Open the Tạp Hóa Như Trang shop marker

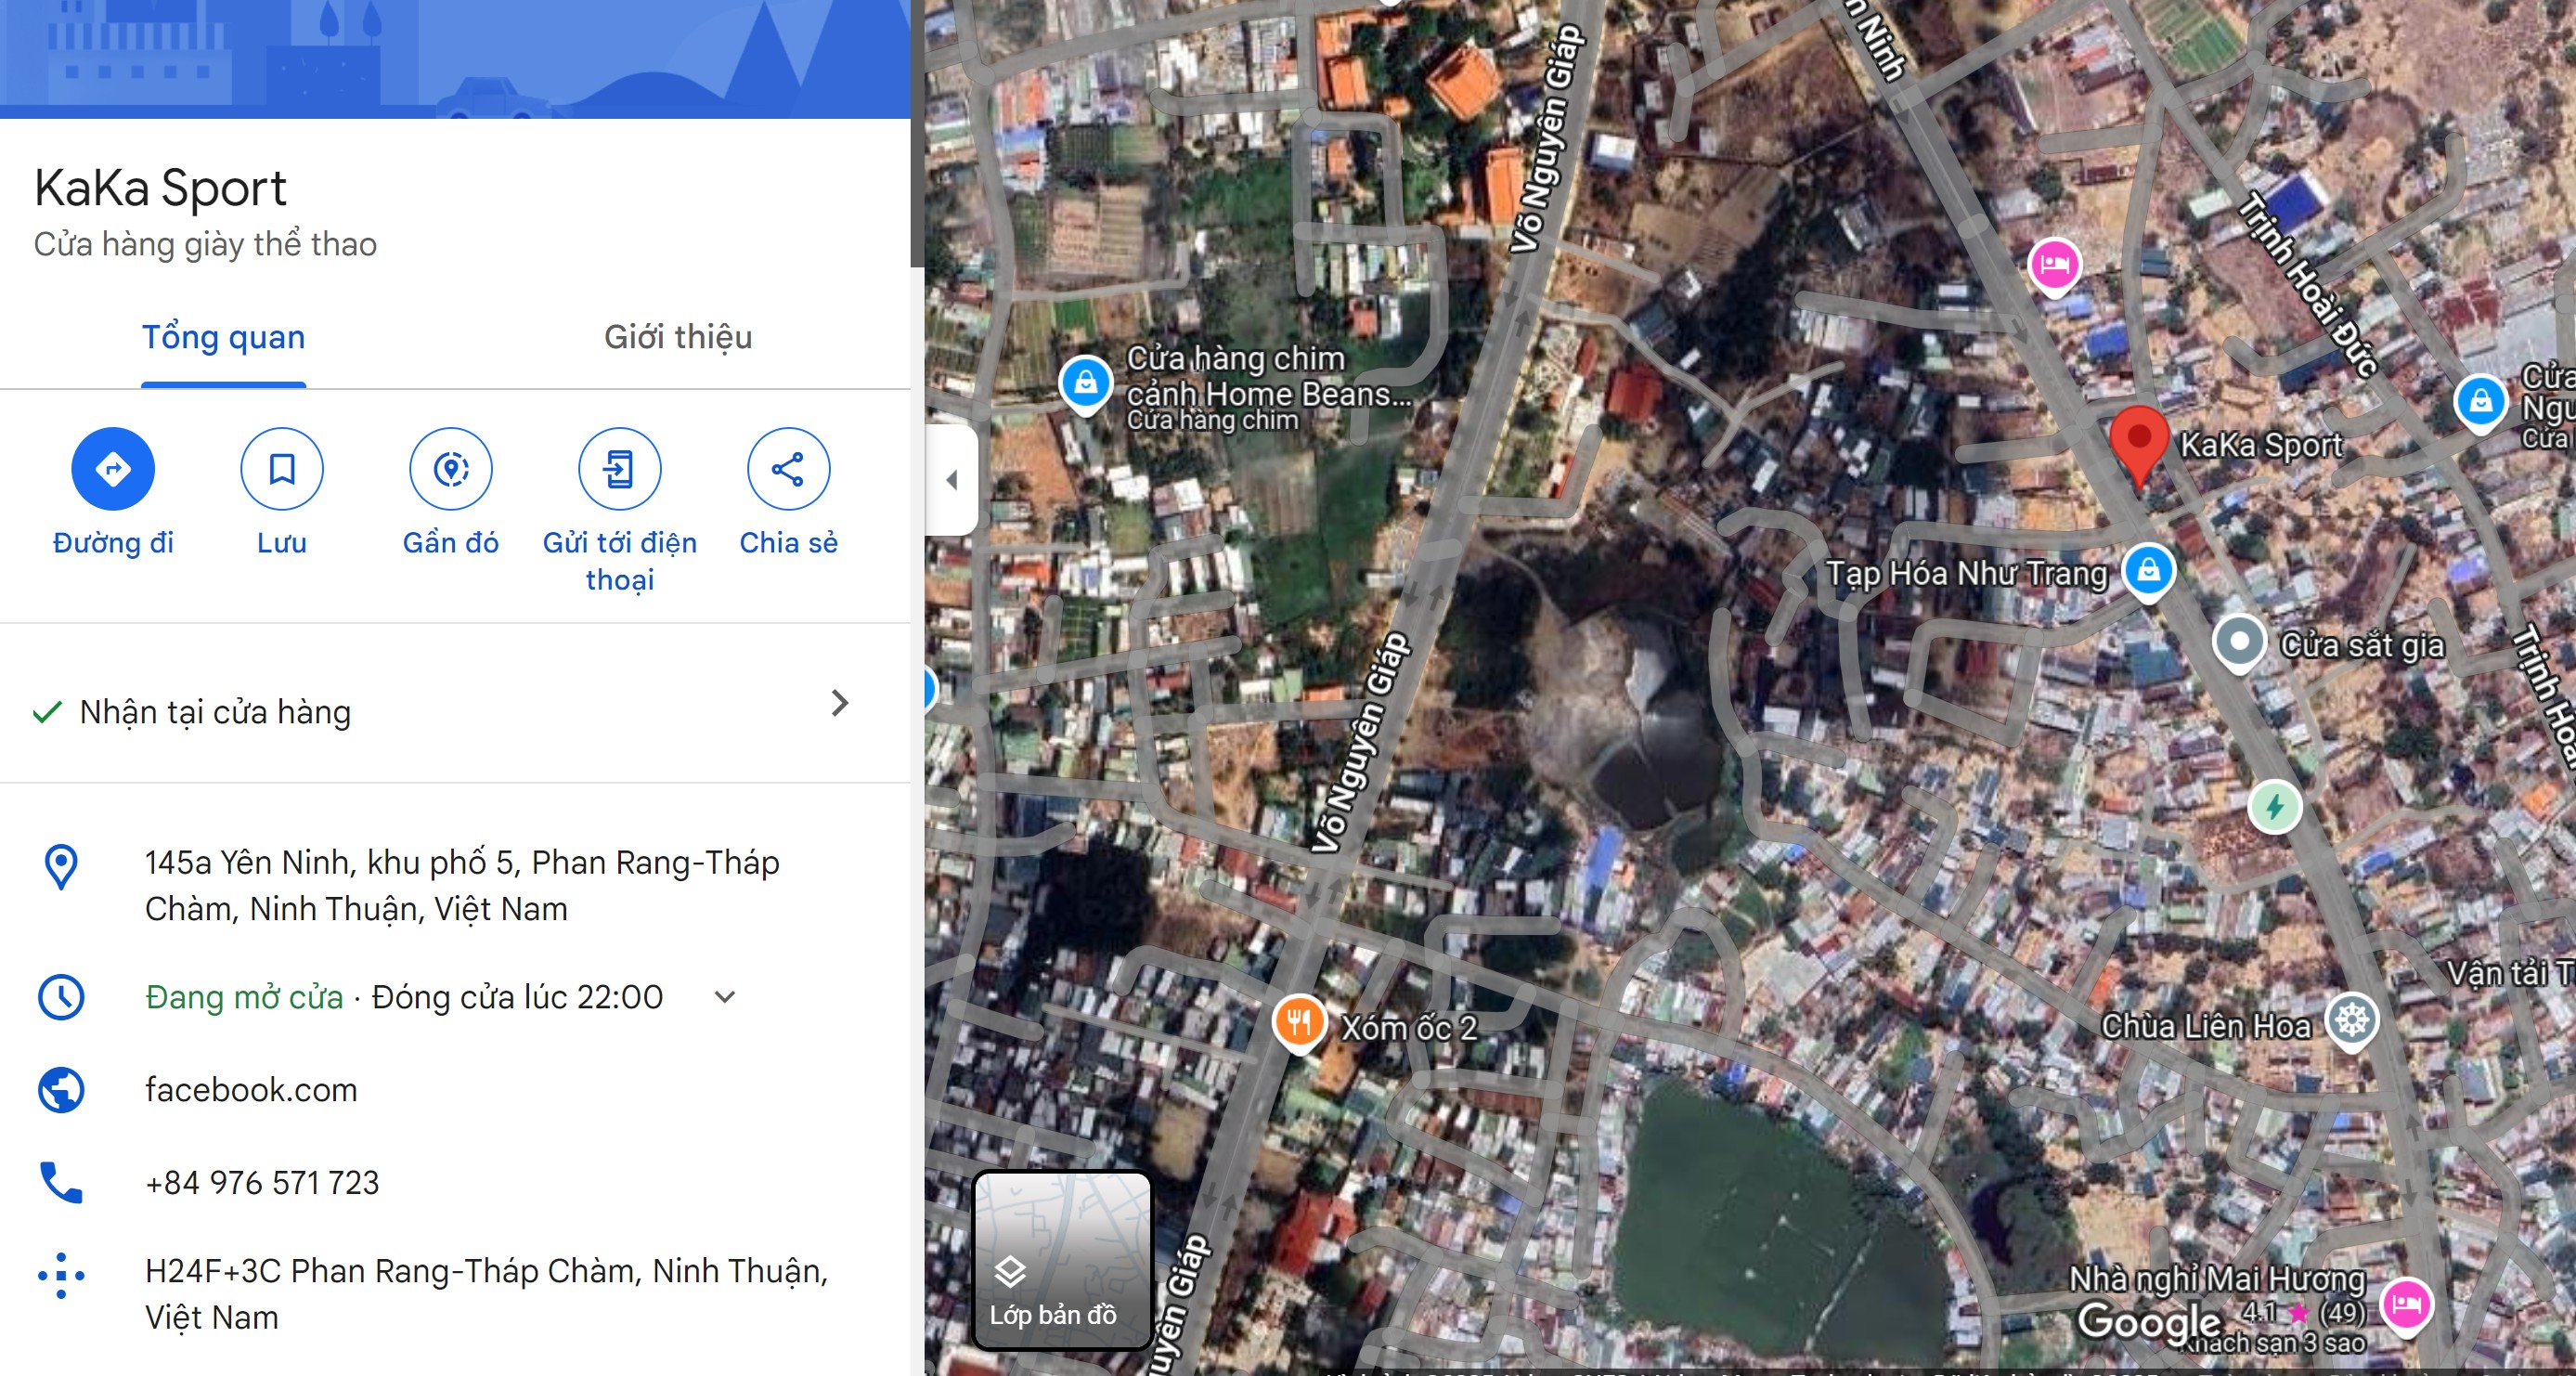tap(2148, 572)
